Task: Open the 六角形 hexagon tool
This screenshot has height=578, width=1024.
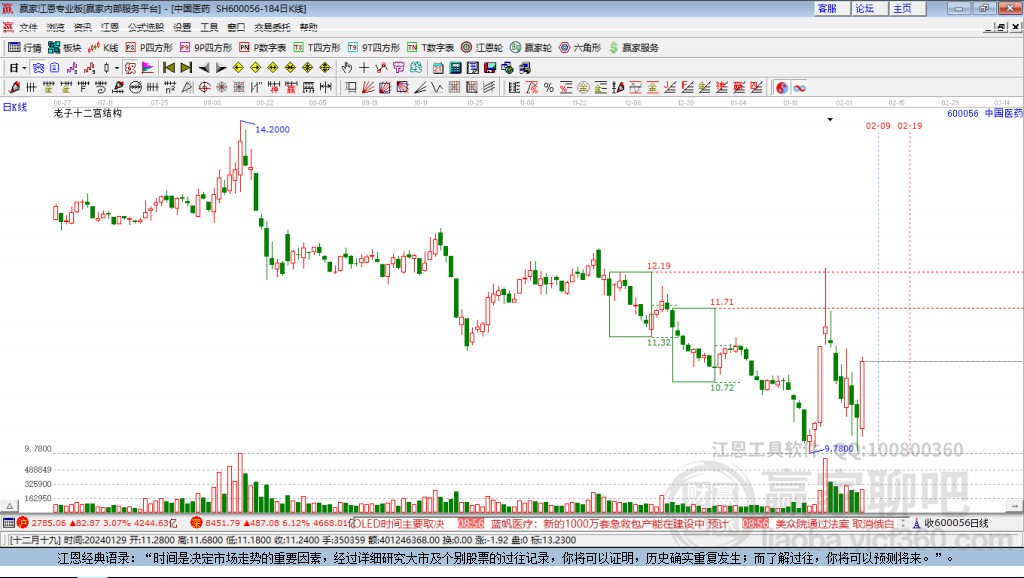Action: 580,48
